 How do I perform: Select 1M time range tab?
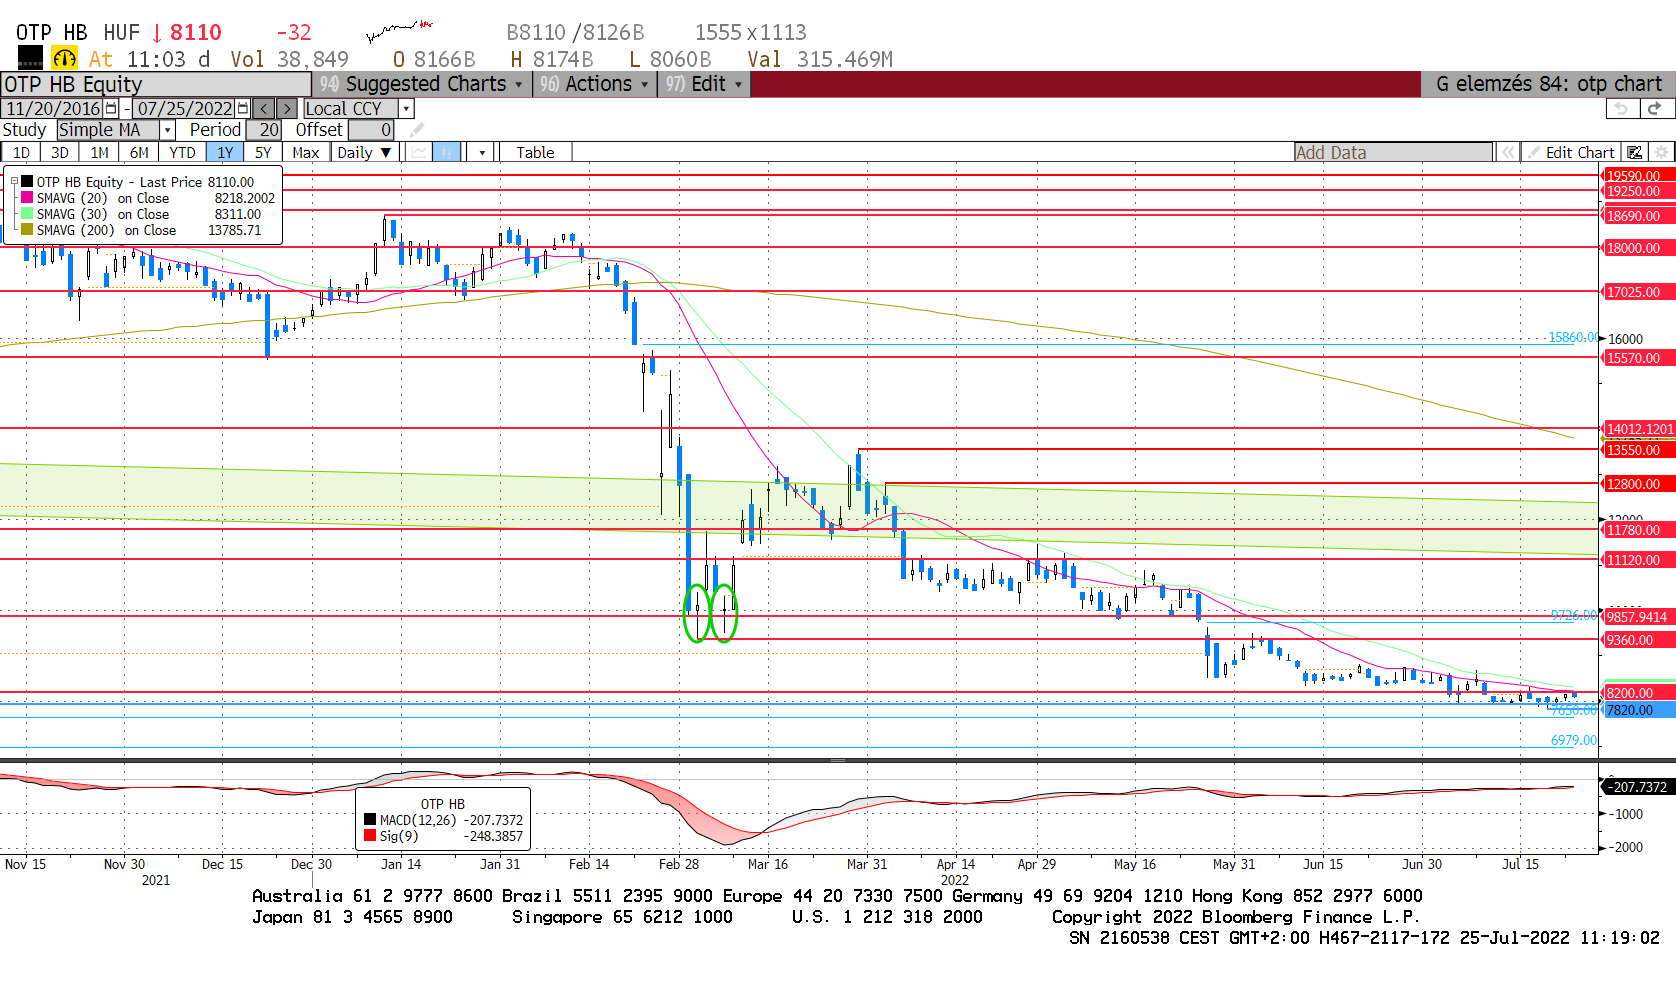[x=99, y=152]
